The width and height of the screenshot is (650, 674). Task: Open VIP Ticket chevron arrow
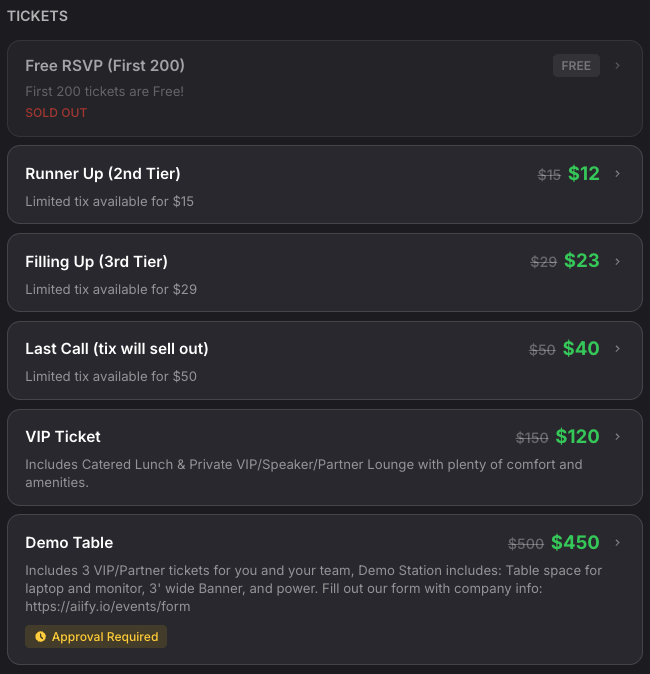pos(618,437)
